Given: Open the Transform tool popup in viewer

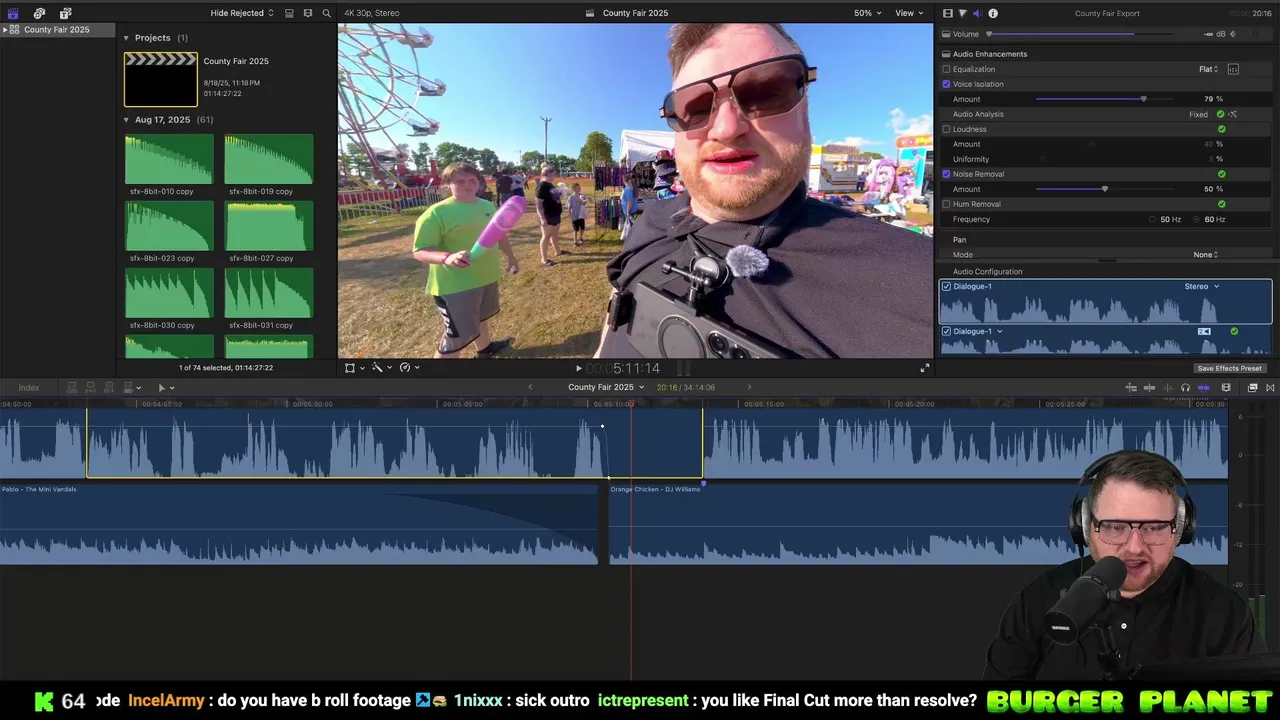Looking at the screenshot, I should pyautogui.click(x=353, y=368).
